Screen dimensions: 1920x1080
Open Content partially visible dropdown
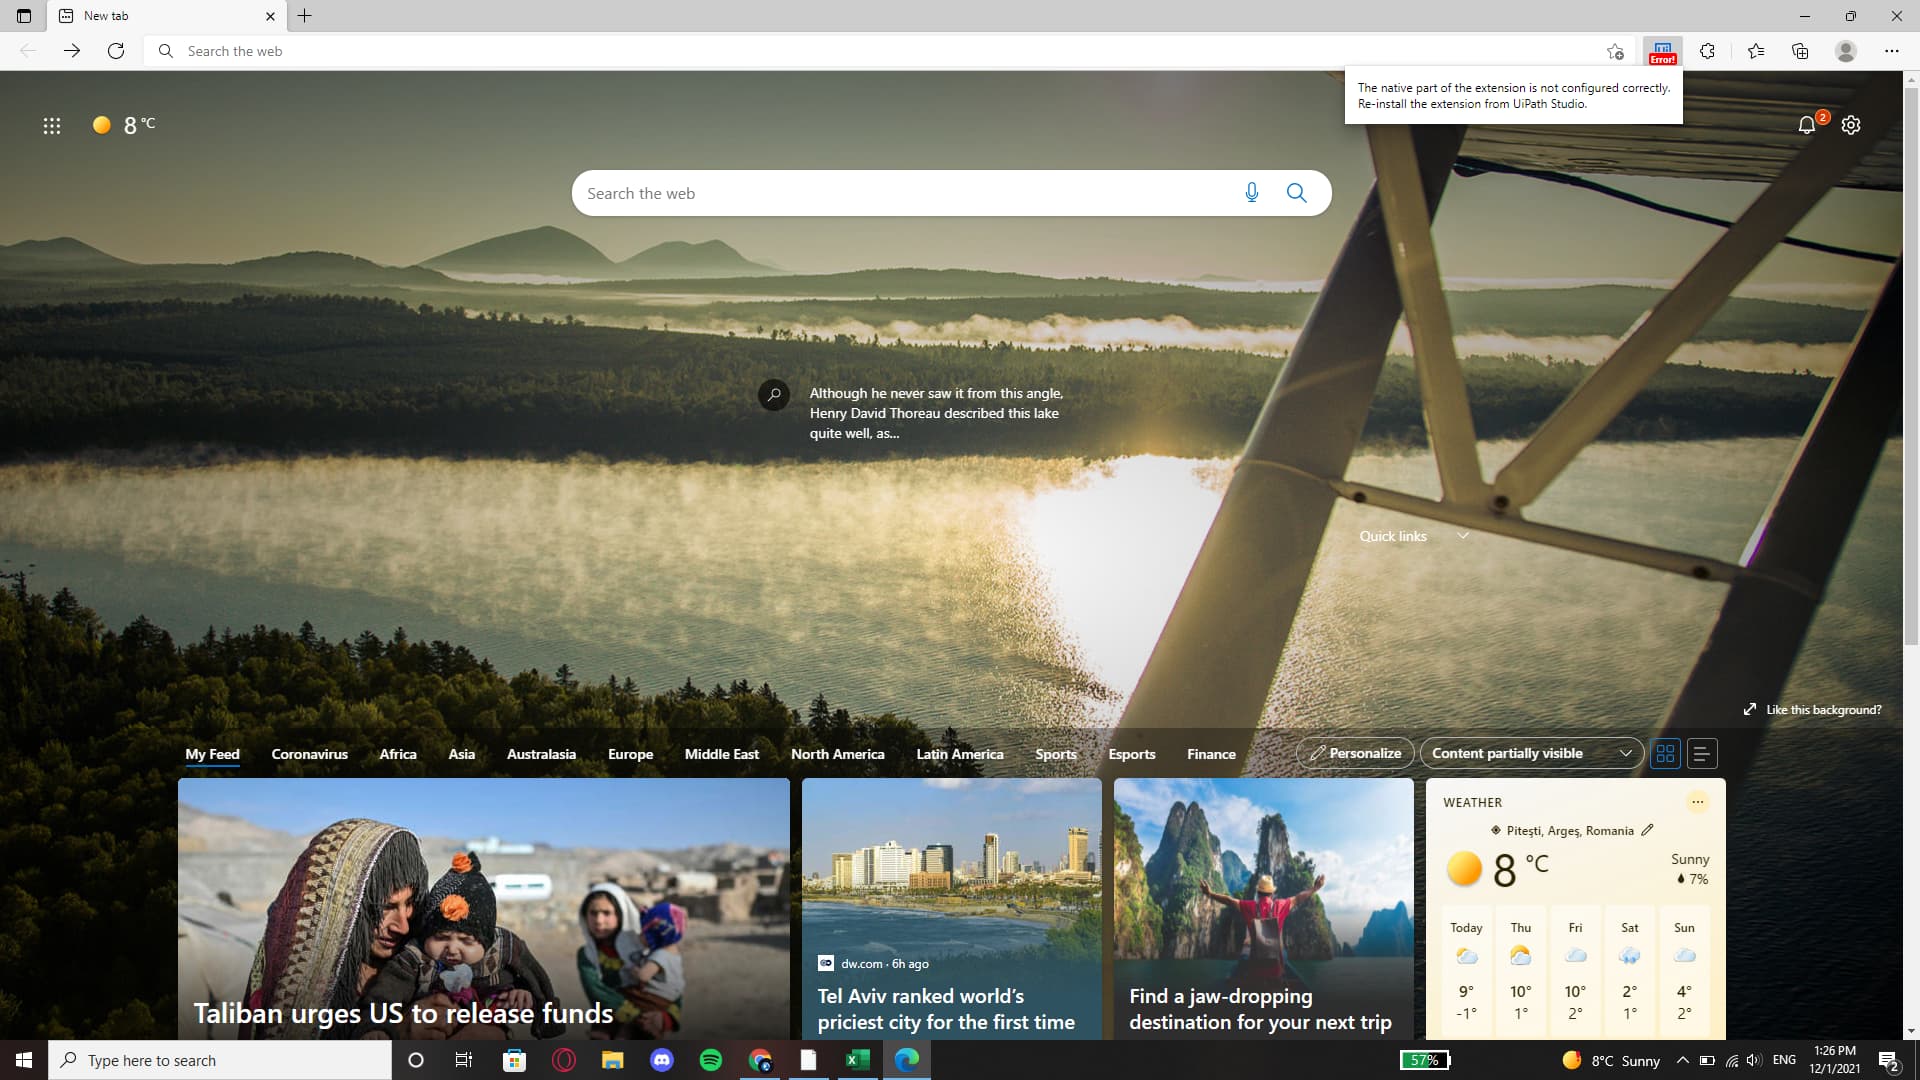click(1531, 754)
